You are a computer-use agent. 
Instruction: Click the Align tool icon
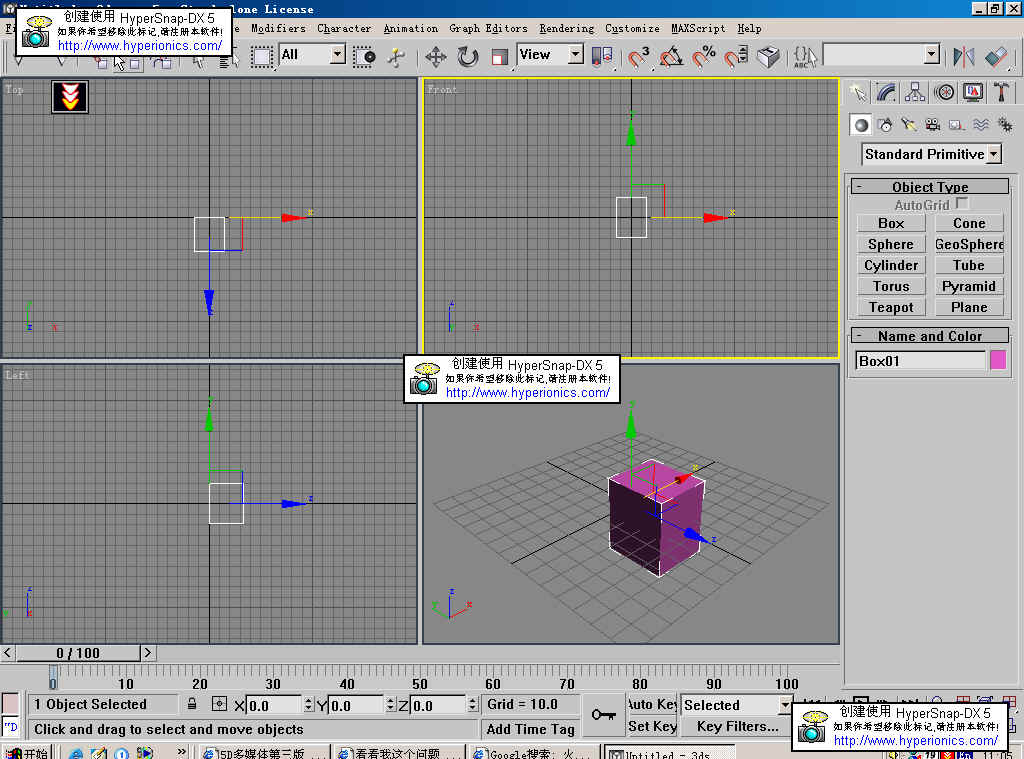point(996,57)
